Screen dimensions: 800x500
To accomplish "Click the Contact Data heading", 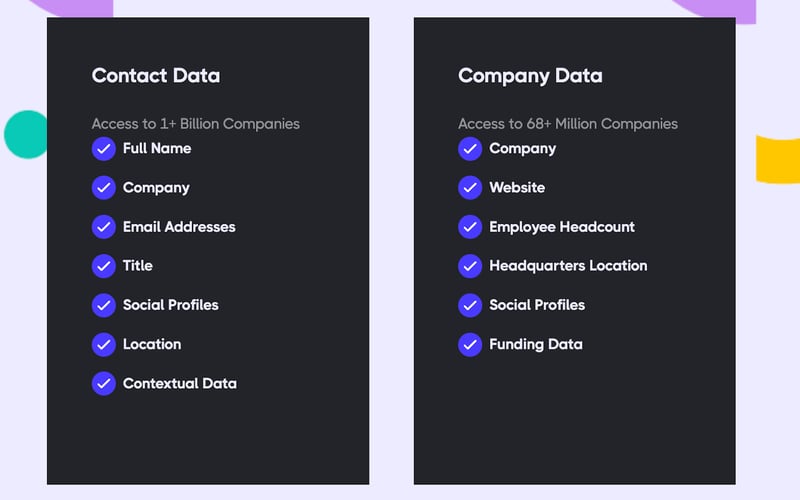I will 156,76.
